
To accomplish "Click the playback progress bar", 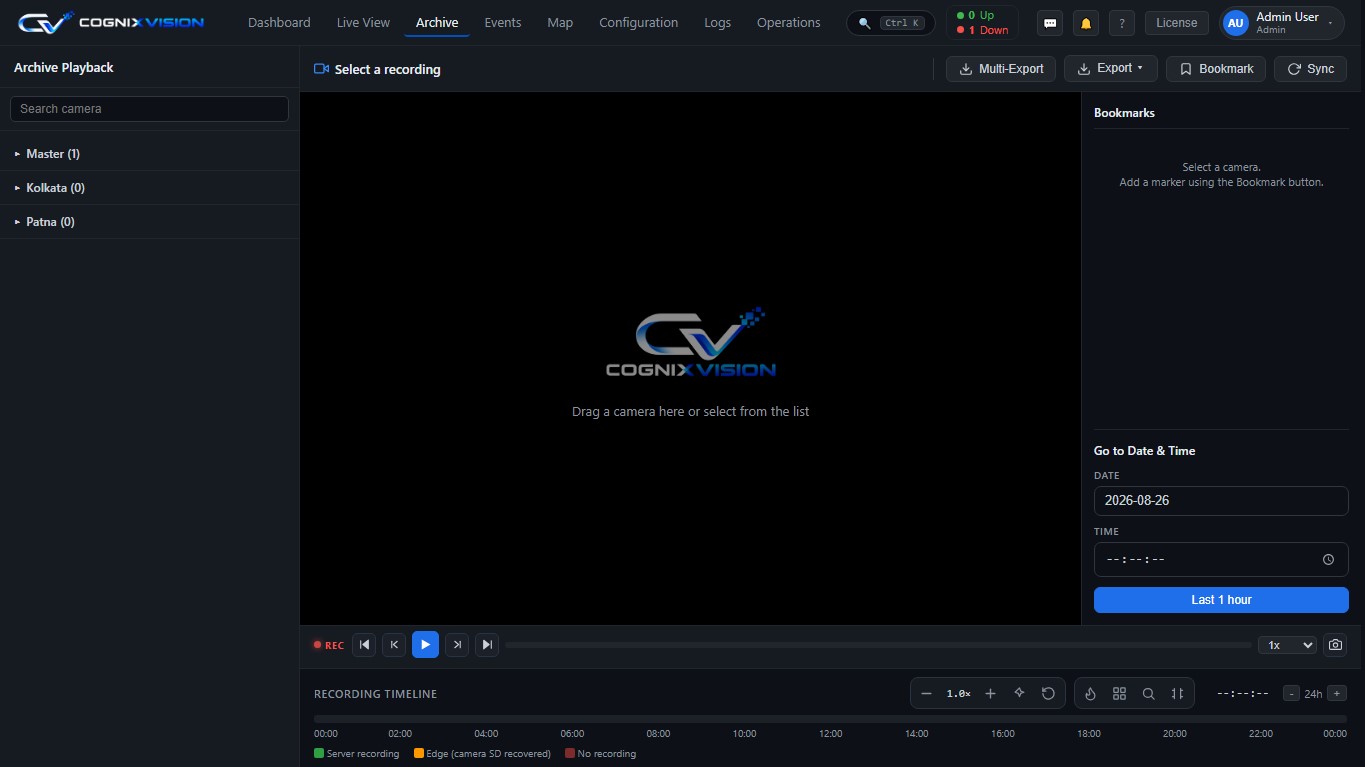I will (878, 645).
